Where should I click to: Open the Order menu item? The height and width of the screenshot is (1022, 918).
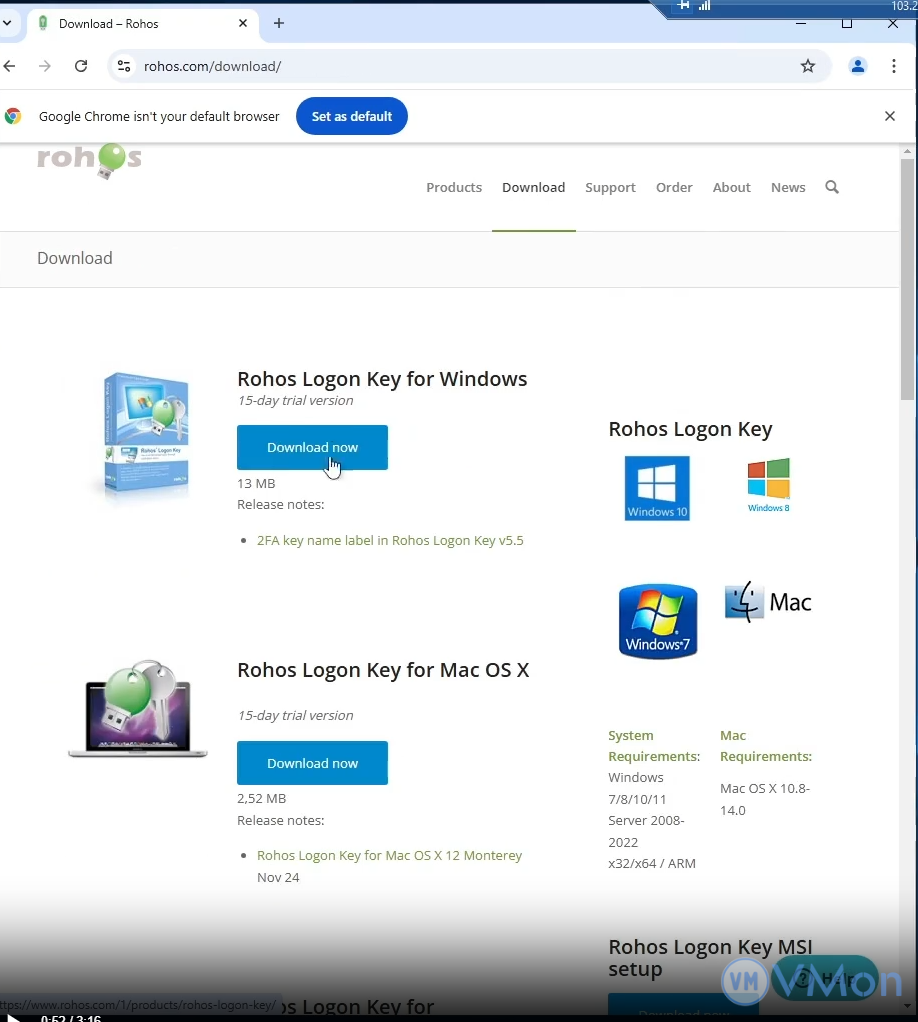coord(674,188)
